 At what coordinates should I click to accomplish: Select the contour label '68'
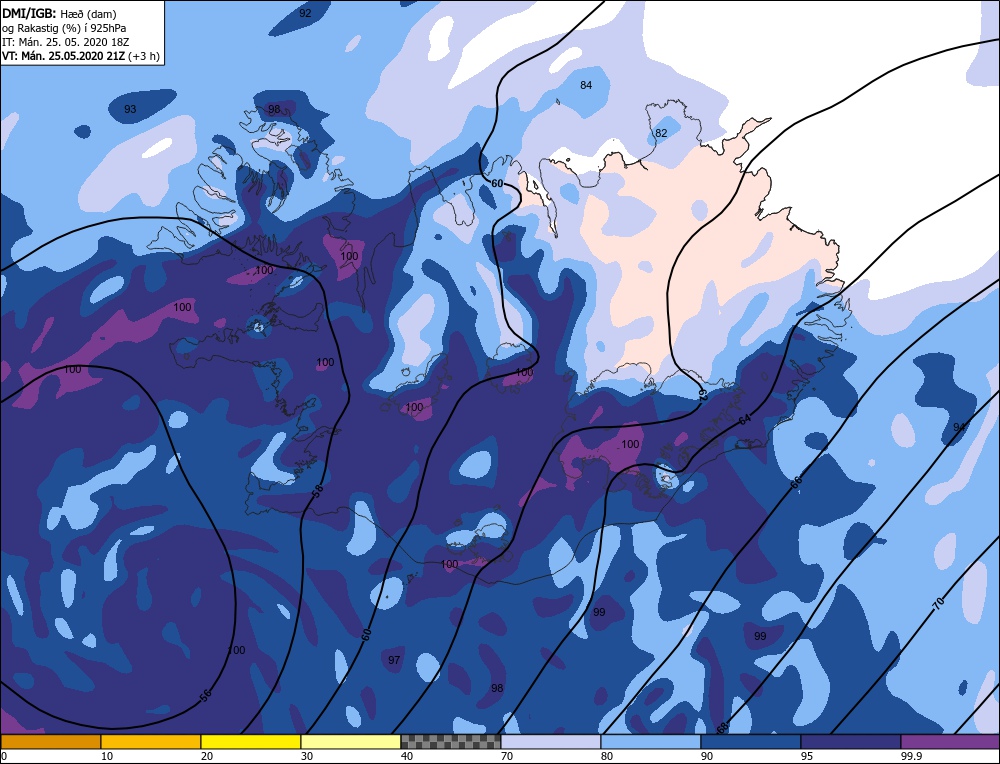722,728
